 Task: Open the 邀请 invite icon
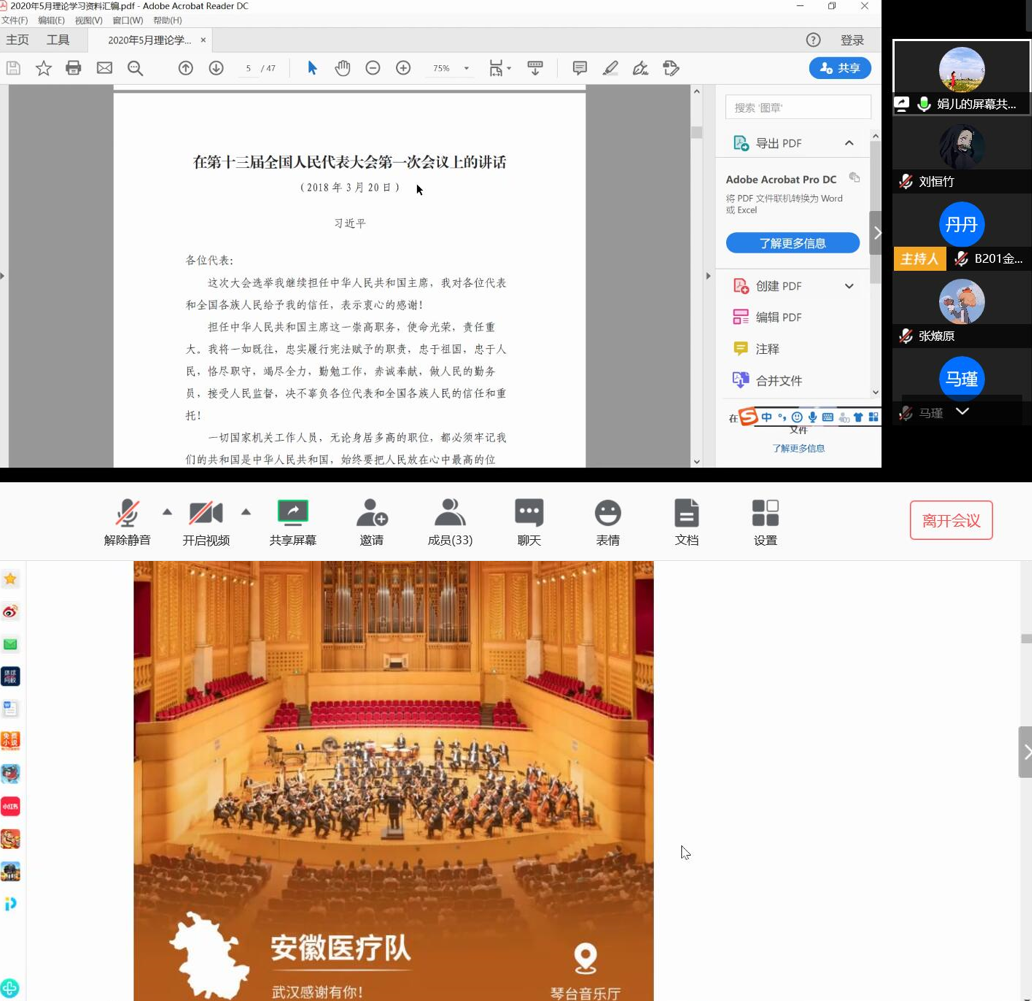click(371, 522)
